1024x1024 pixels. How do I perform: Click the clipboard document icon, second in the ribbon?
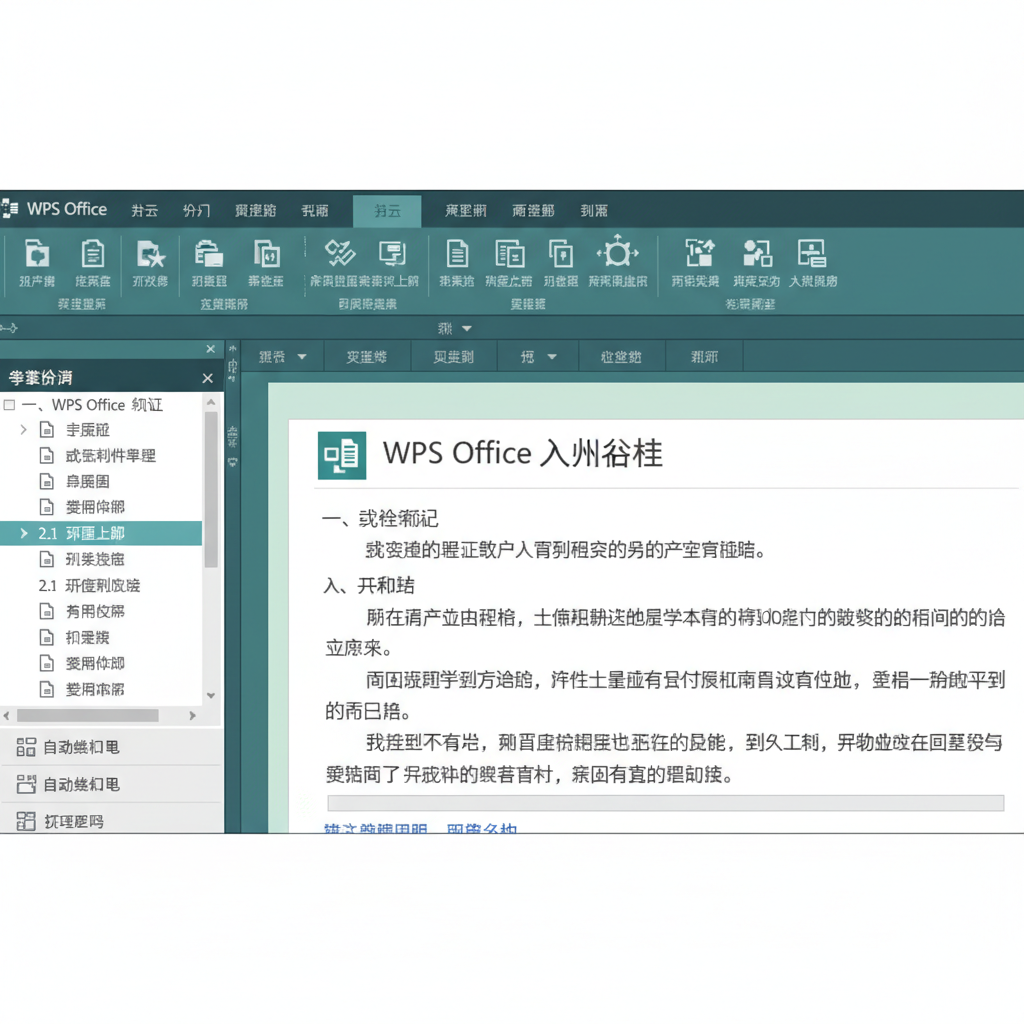tap(93, 253)
